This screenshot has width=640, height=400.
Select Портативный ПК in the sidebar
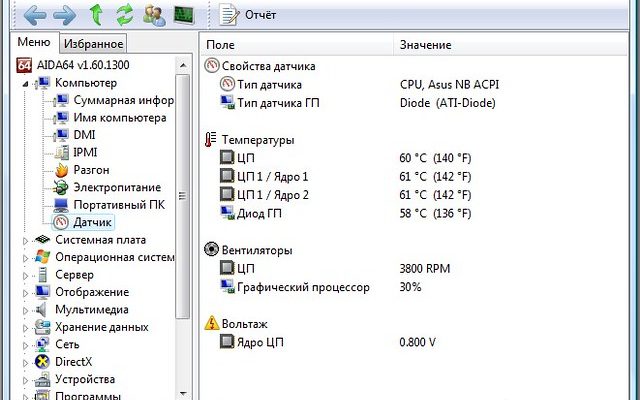point(116,205)
